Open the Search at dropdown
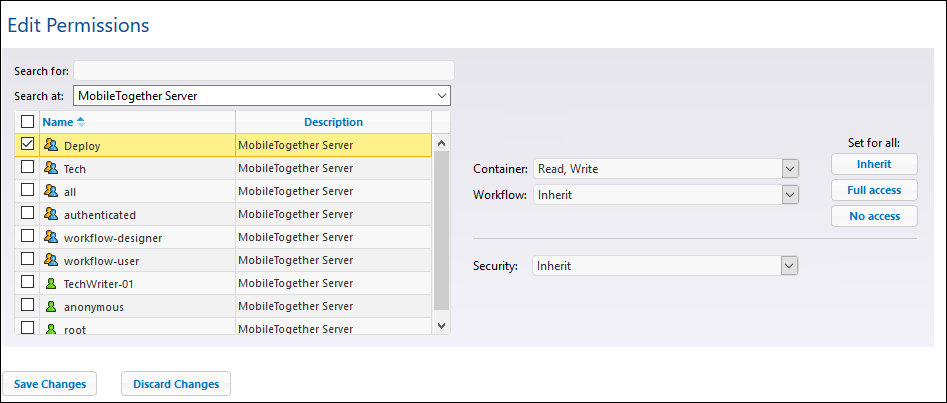This screenshot has width=947, height=403. coord(443,96)
